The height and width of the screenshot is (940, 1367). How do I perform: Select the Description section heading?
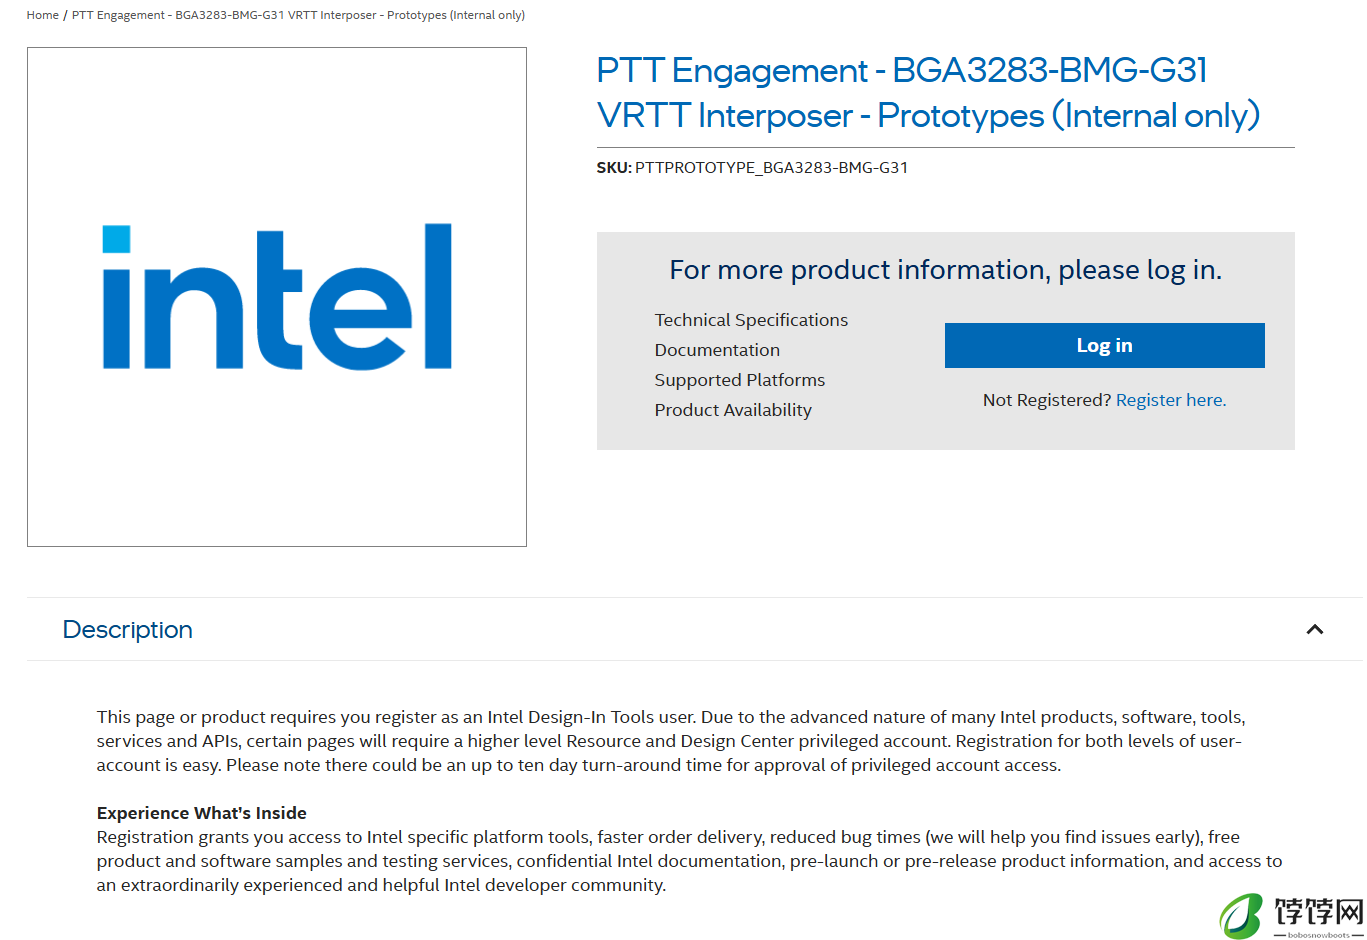coord(128,629)
